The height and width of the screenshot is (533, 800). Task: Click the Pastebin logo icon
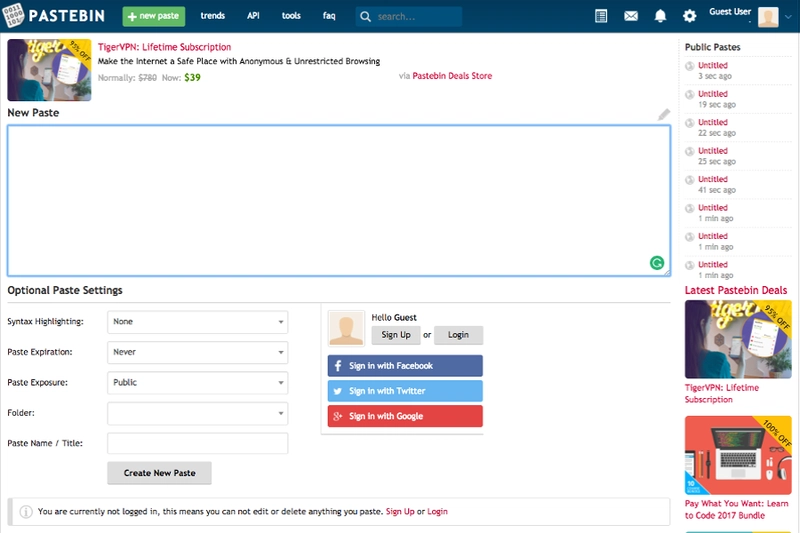(13, 15)
